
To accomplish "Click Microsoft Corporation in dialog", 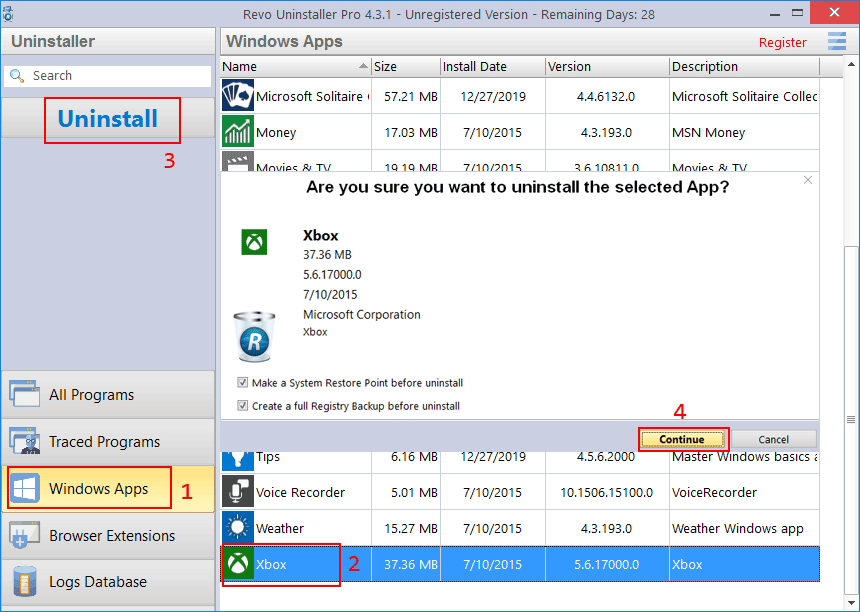I will [x=362, y=315].
